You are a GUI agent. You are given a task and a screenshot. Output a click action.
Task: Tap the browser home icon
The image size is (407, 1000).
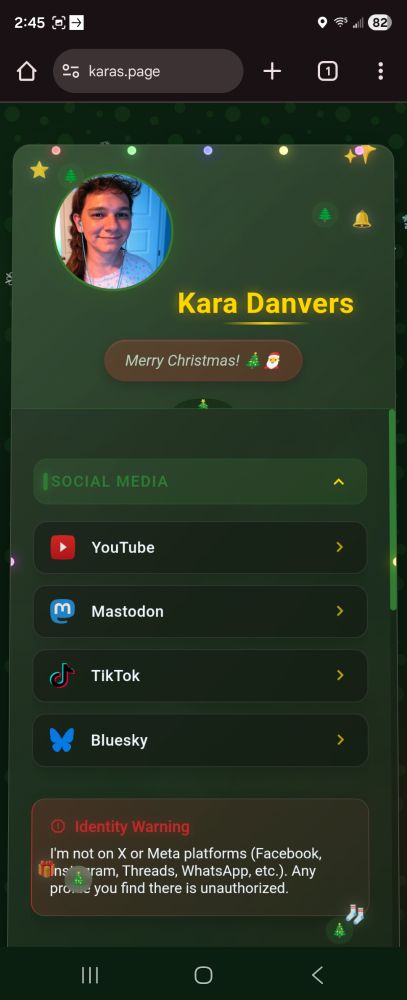(x=27, y=71)
